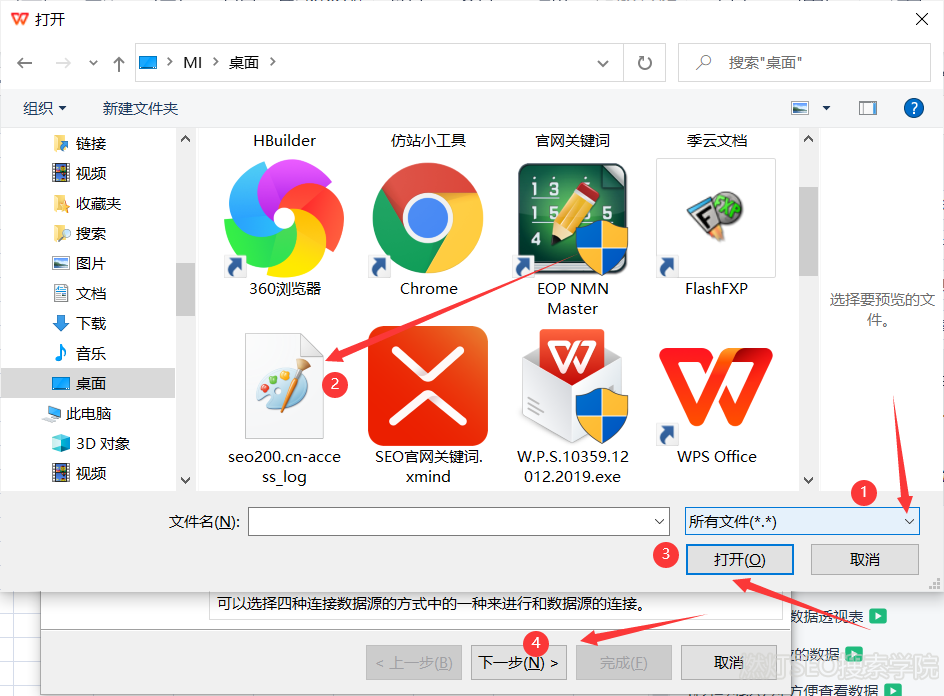Open the 文档 sidebar folder

(80, 293)
